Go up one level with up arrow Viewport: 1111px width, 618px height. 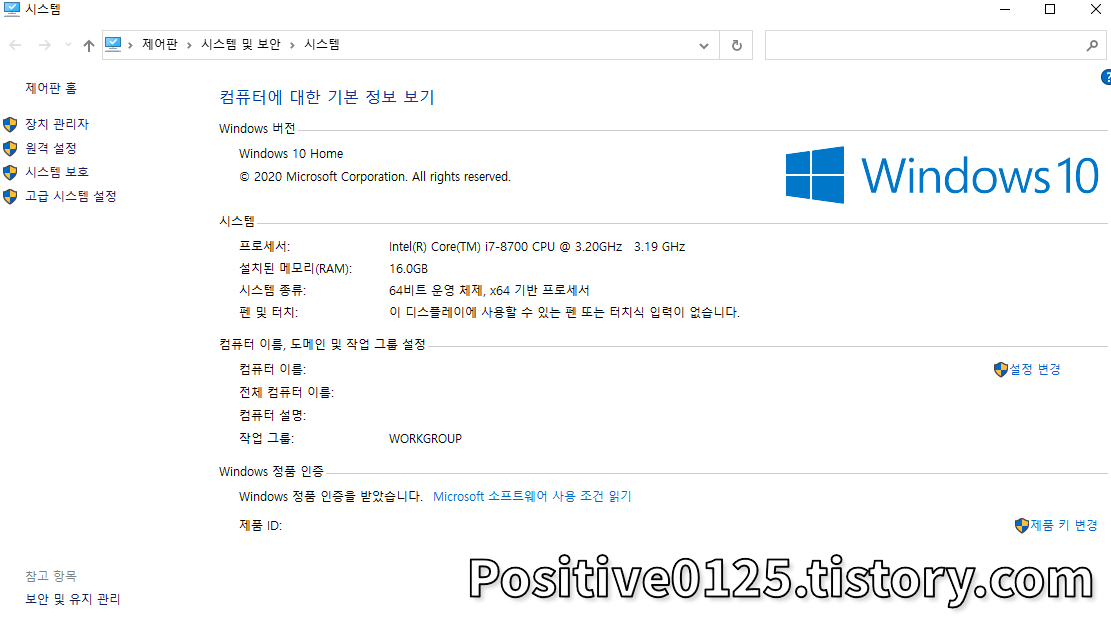tap(89, 45)
